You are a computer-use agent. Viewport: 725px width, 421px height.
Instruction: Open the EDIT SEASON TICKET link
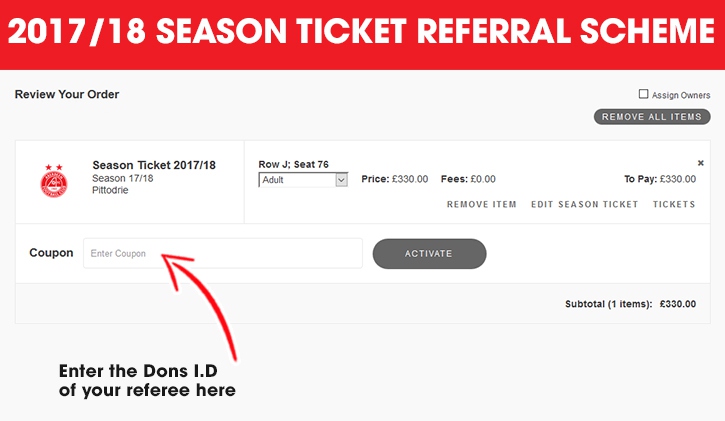584,204
